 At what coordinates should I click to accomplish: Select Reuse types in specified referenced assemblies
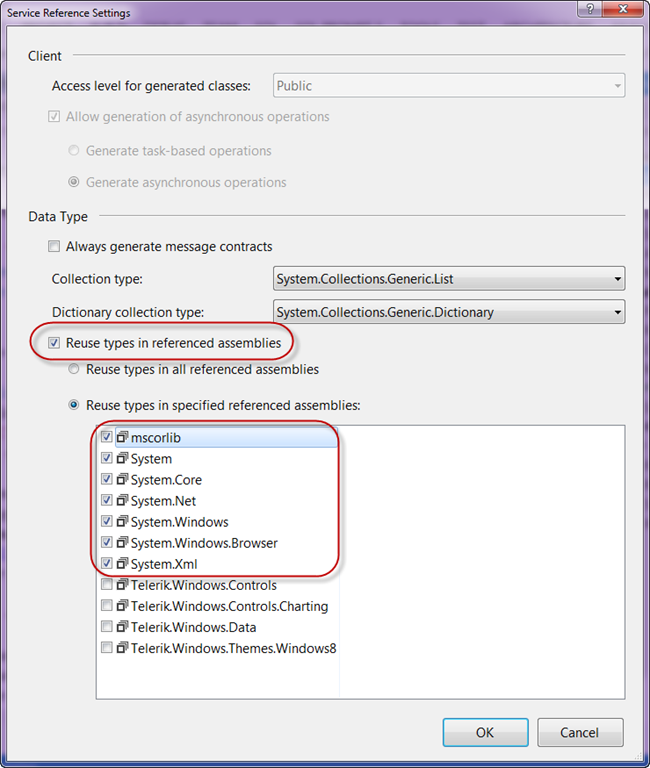74,405
